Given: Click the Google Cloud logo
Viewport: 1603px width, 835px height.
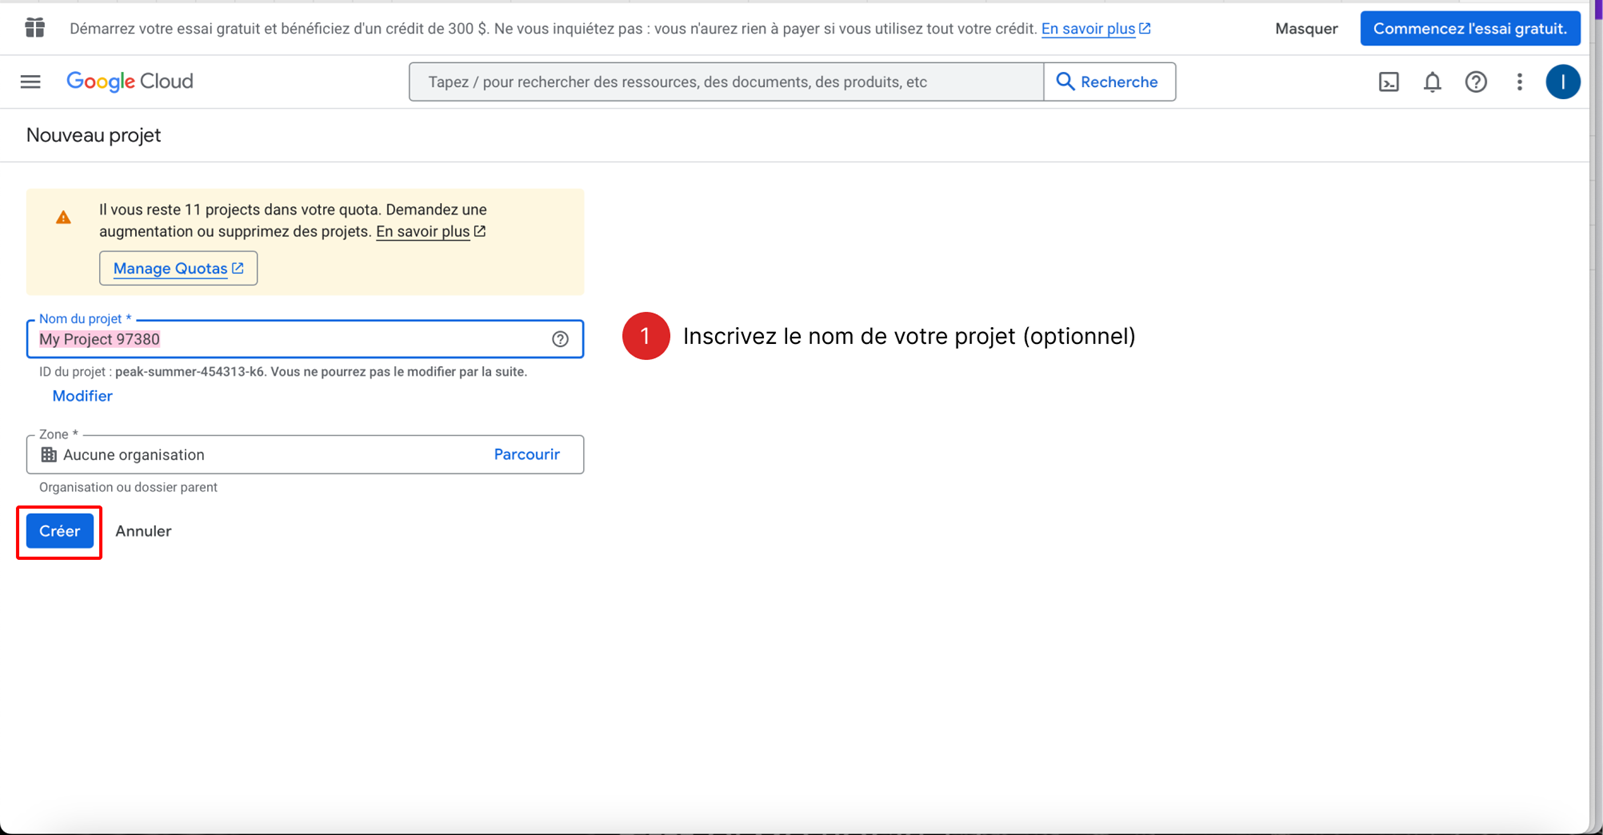Looking at the screenshot, I should pyautogui.click(x=130, y=82).
